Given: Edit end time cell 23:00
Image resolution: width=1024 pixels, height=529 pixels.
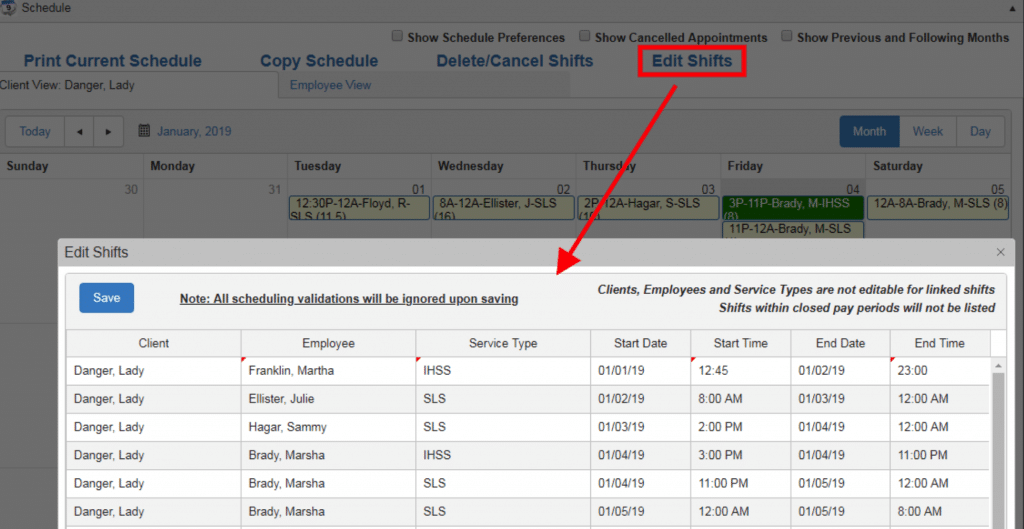Looking at the screenshot, I should (x=940, y=371).
